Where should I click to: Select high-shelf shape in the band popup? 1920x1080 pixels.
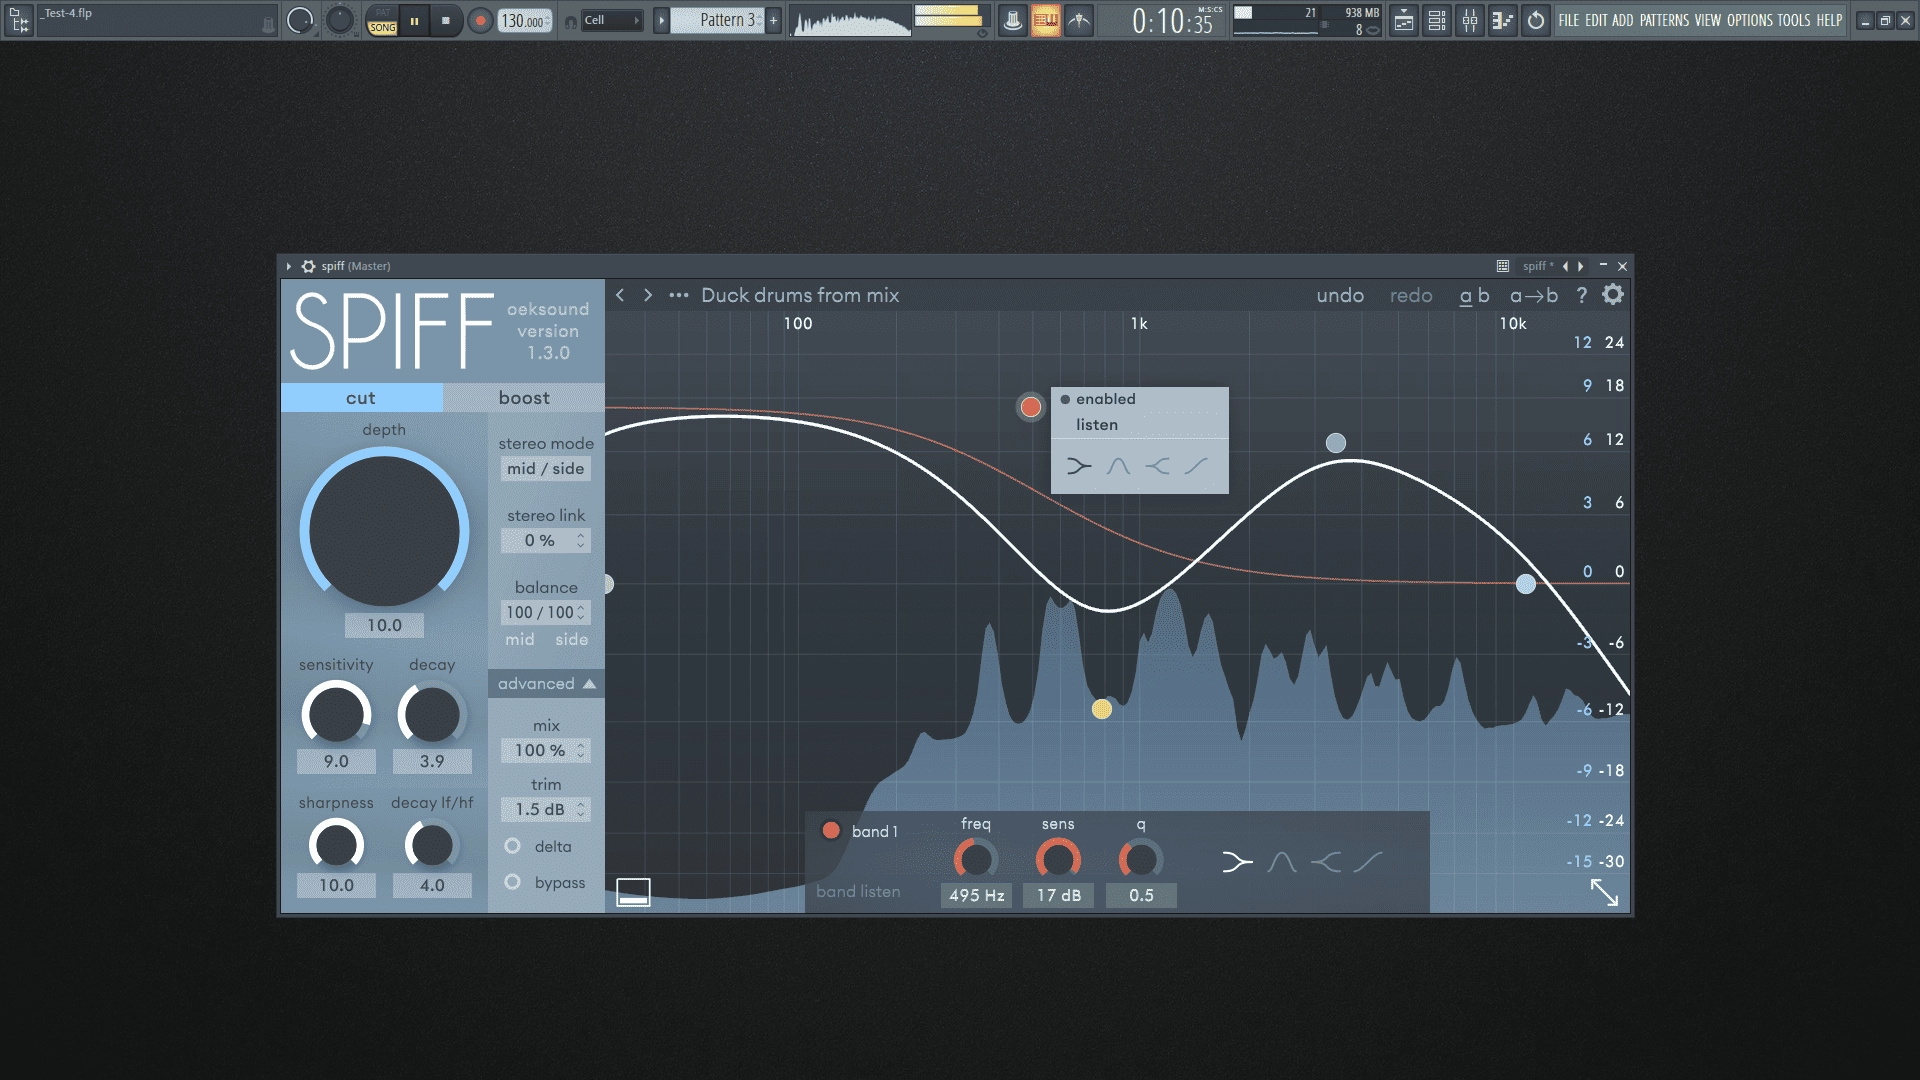[1157, 466]
